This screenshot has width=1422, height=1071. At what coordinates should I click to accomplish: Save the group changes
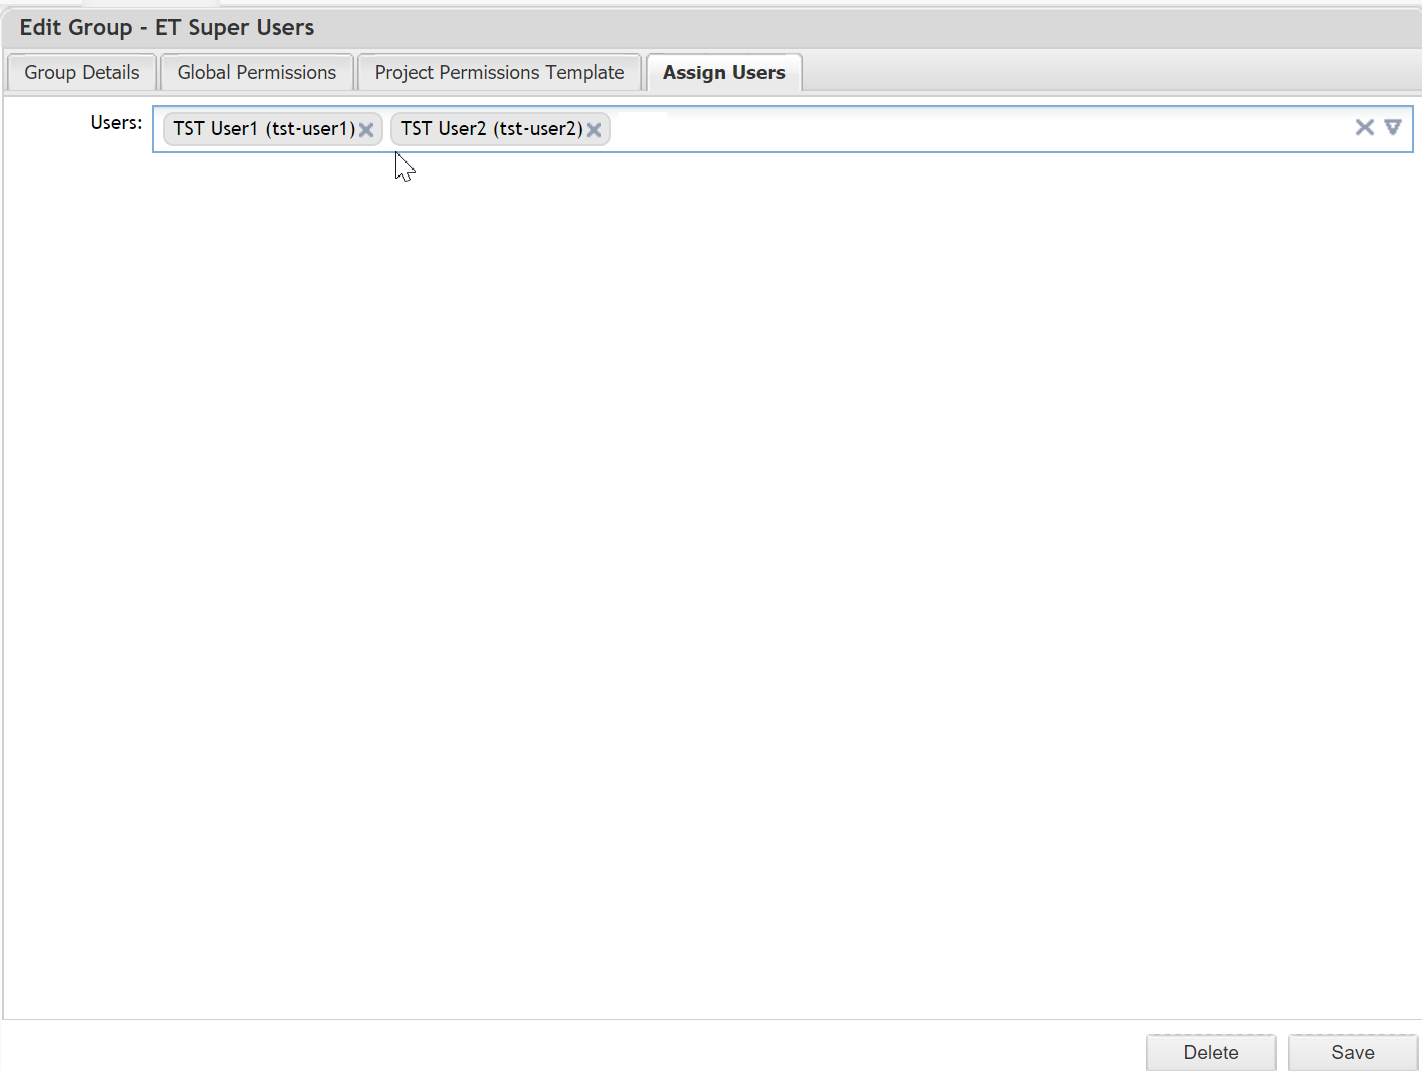(x=1352, y=1052)
